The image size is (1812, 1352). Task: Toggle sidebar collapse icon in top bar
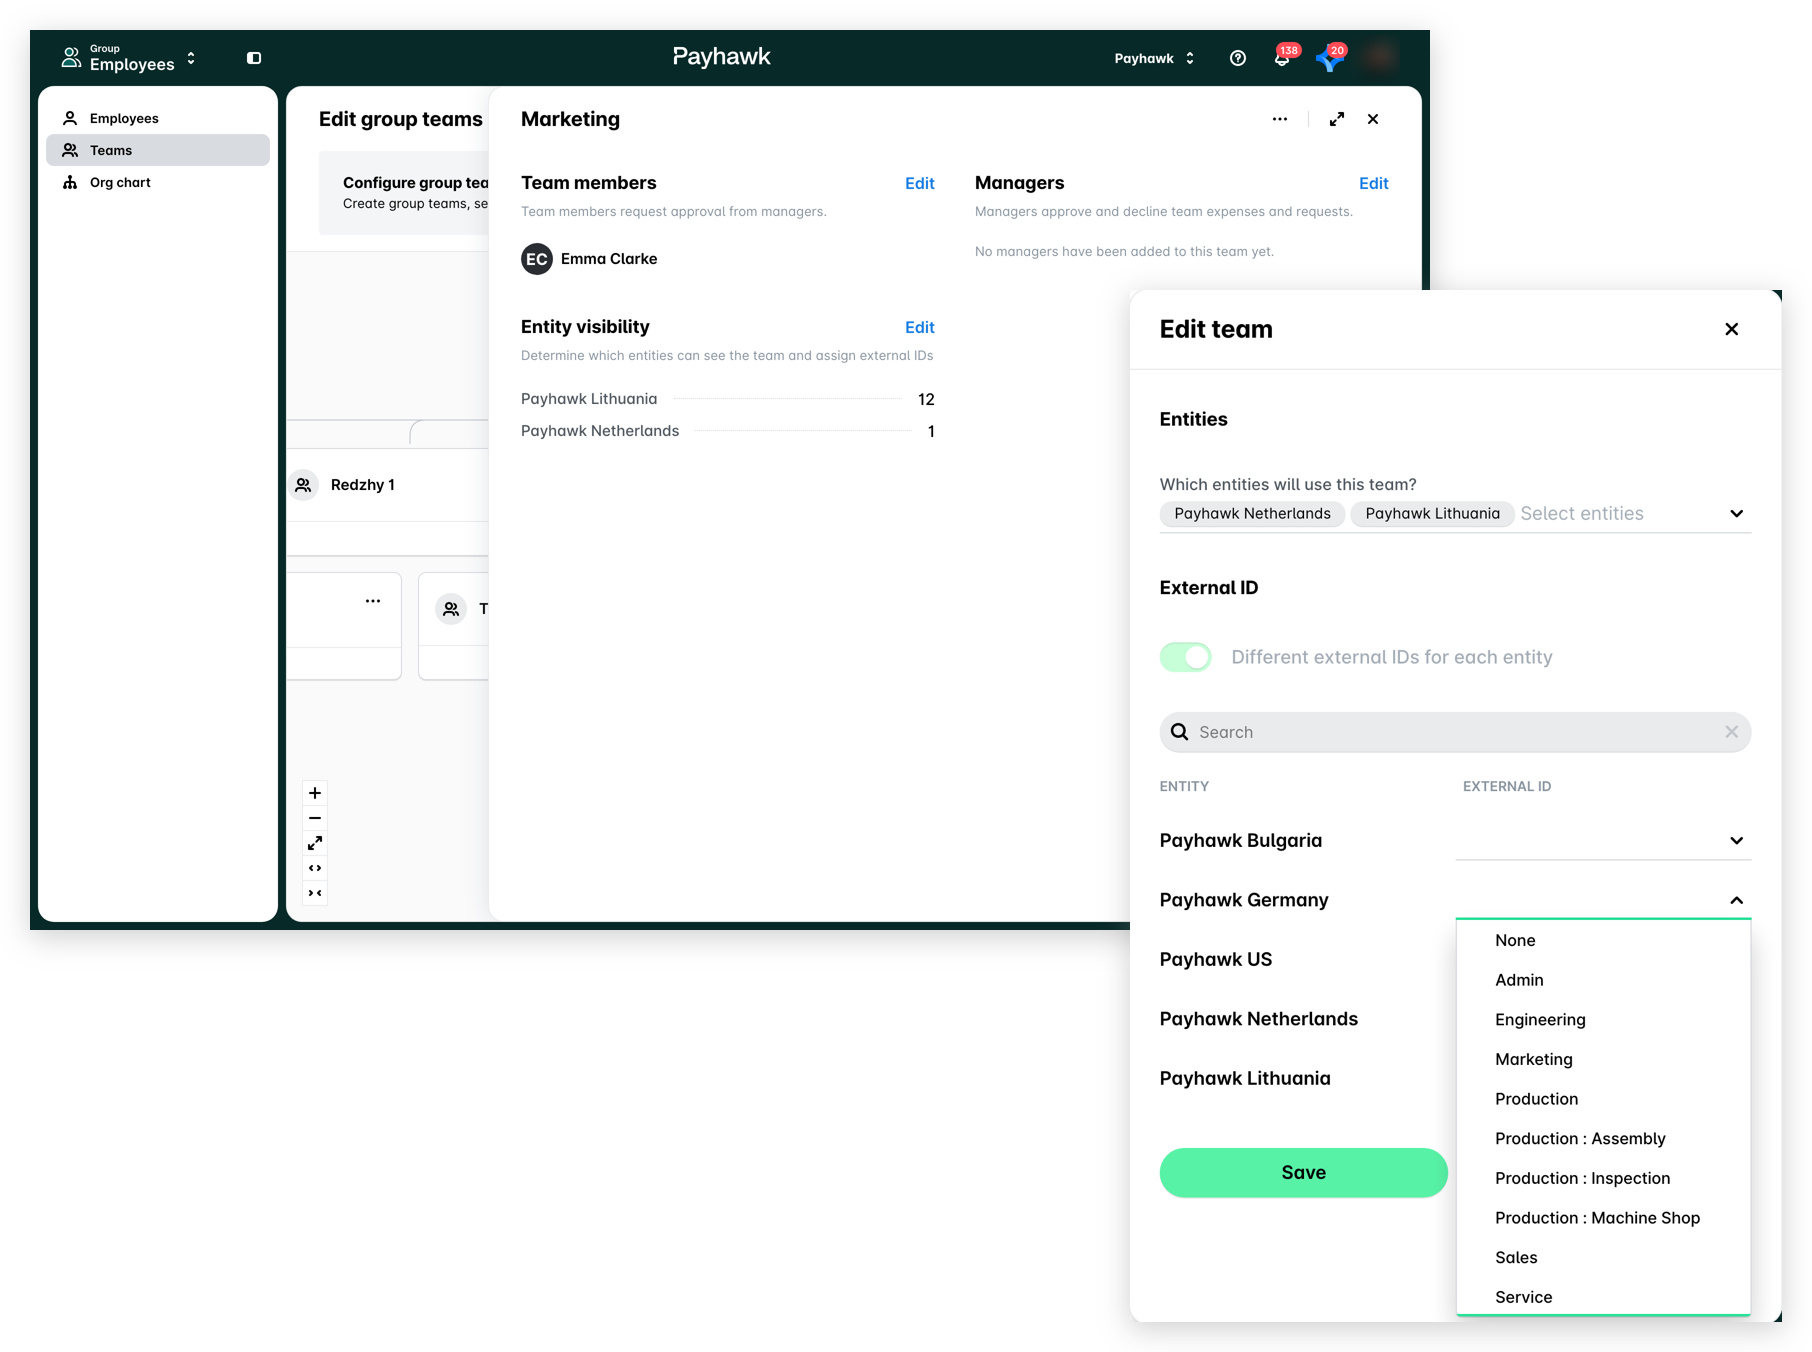(x=254, y=58)
